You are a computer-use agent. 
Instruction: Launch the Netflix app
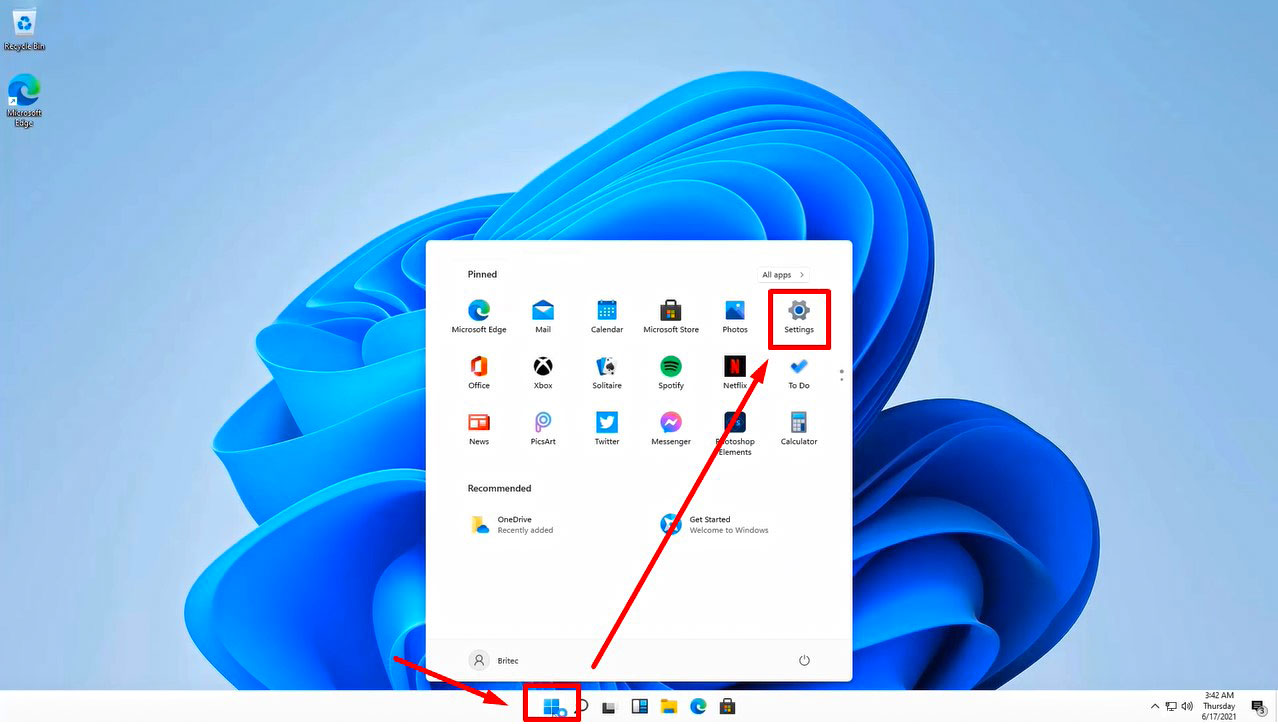tap(735, 373)
